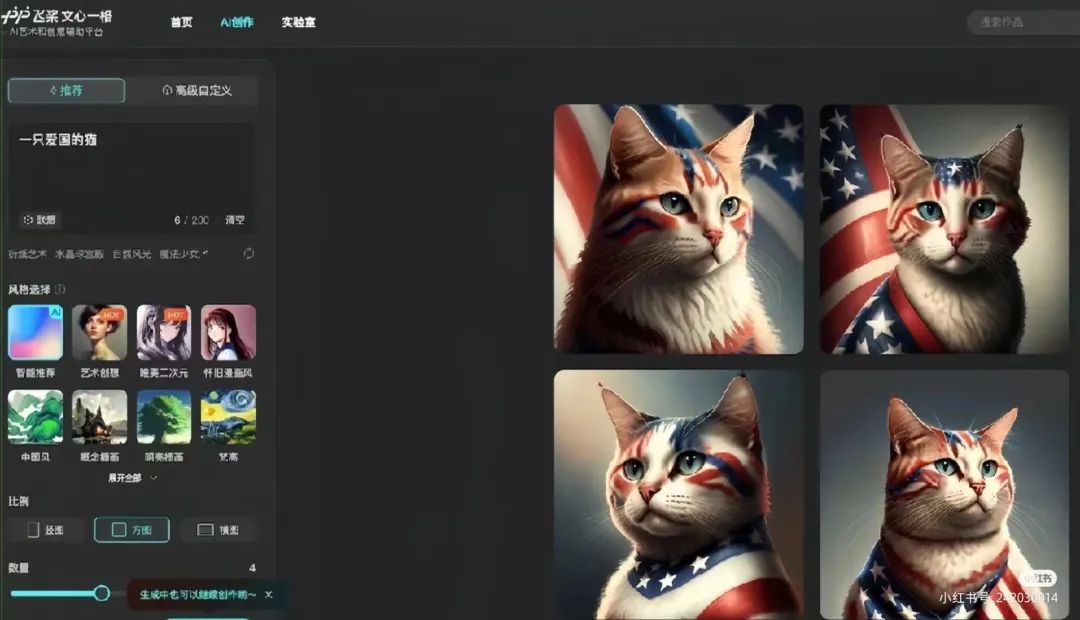Select the 方图 square ratio option
This screenshot has width=1080, height=620.
point(132,530)
